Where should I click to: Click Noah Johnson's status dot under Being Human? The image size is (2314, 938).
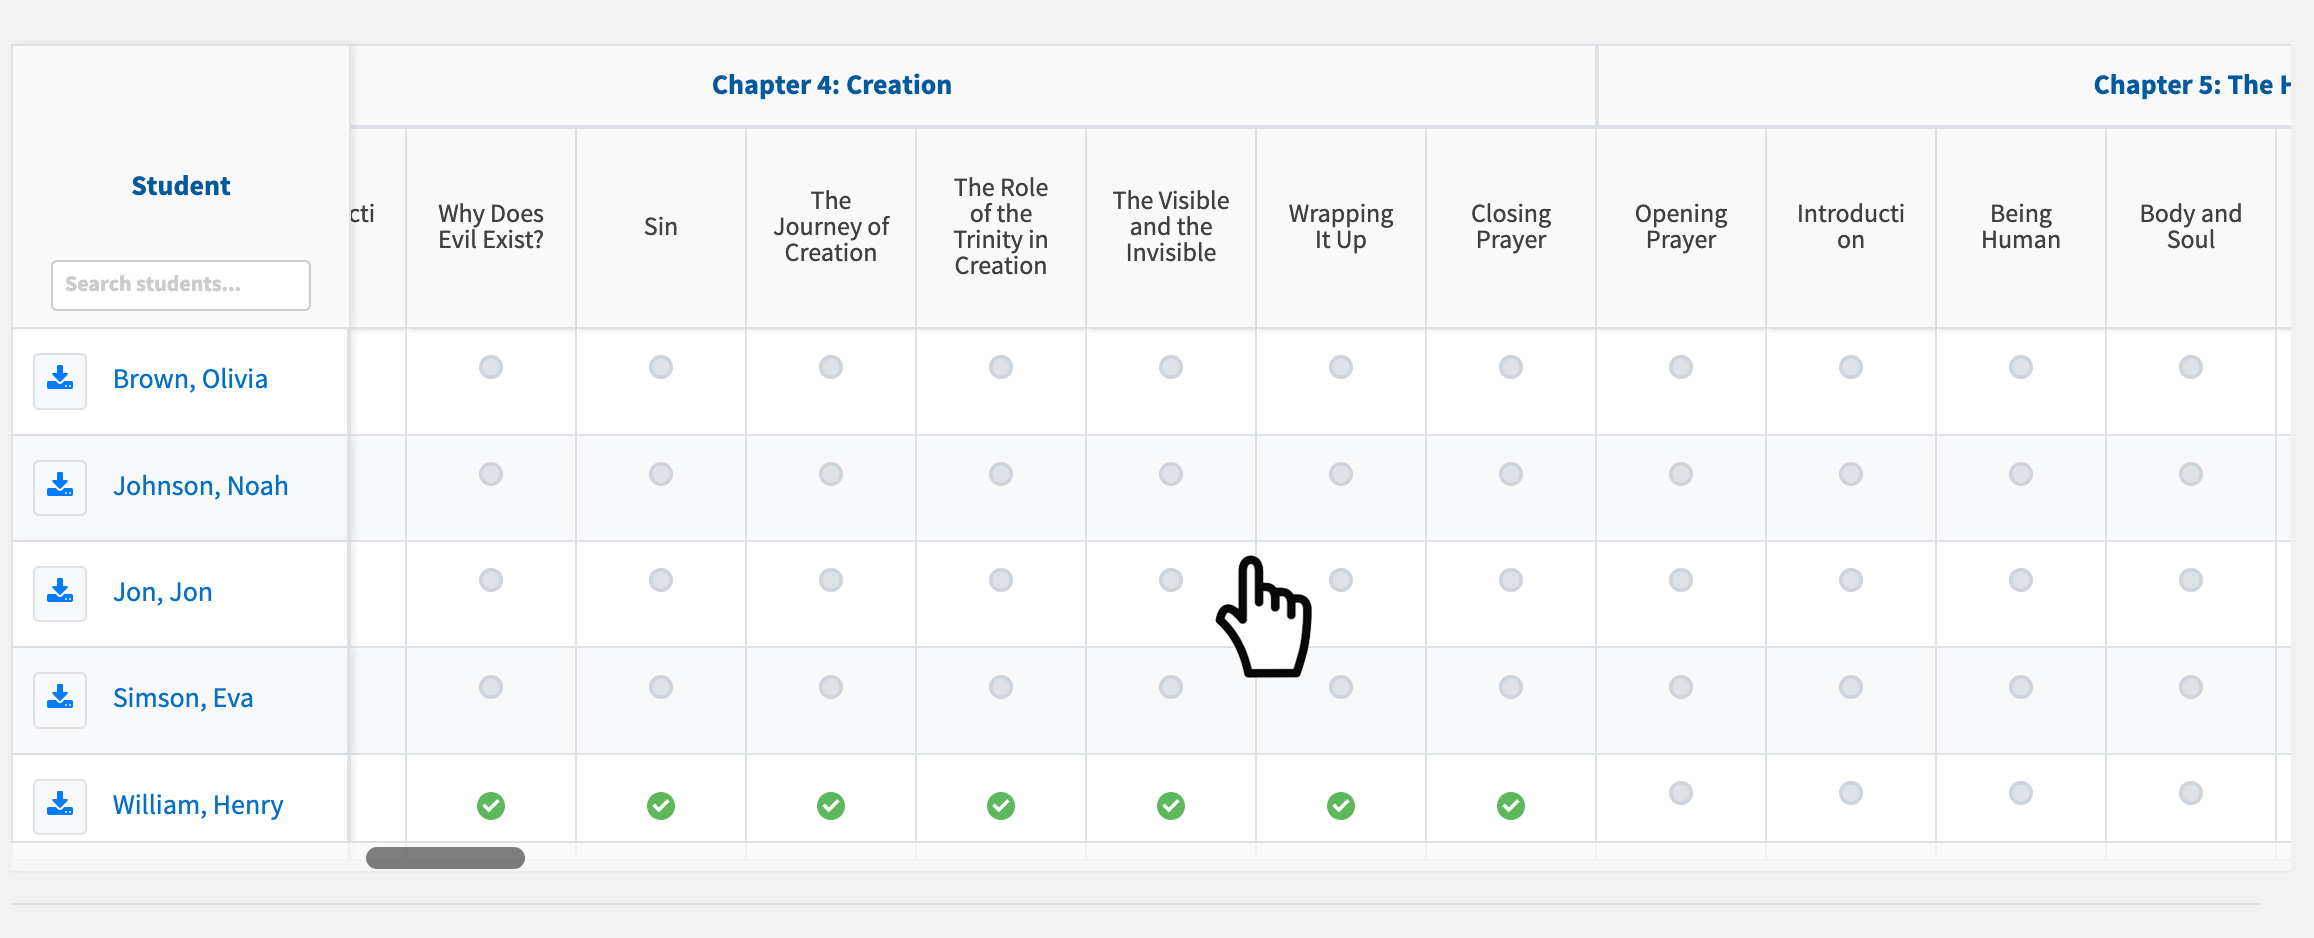[x=2021, y=474]
